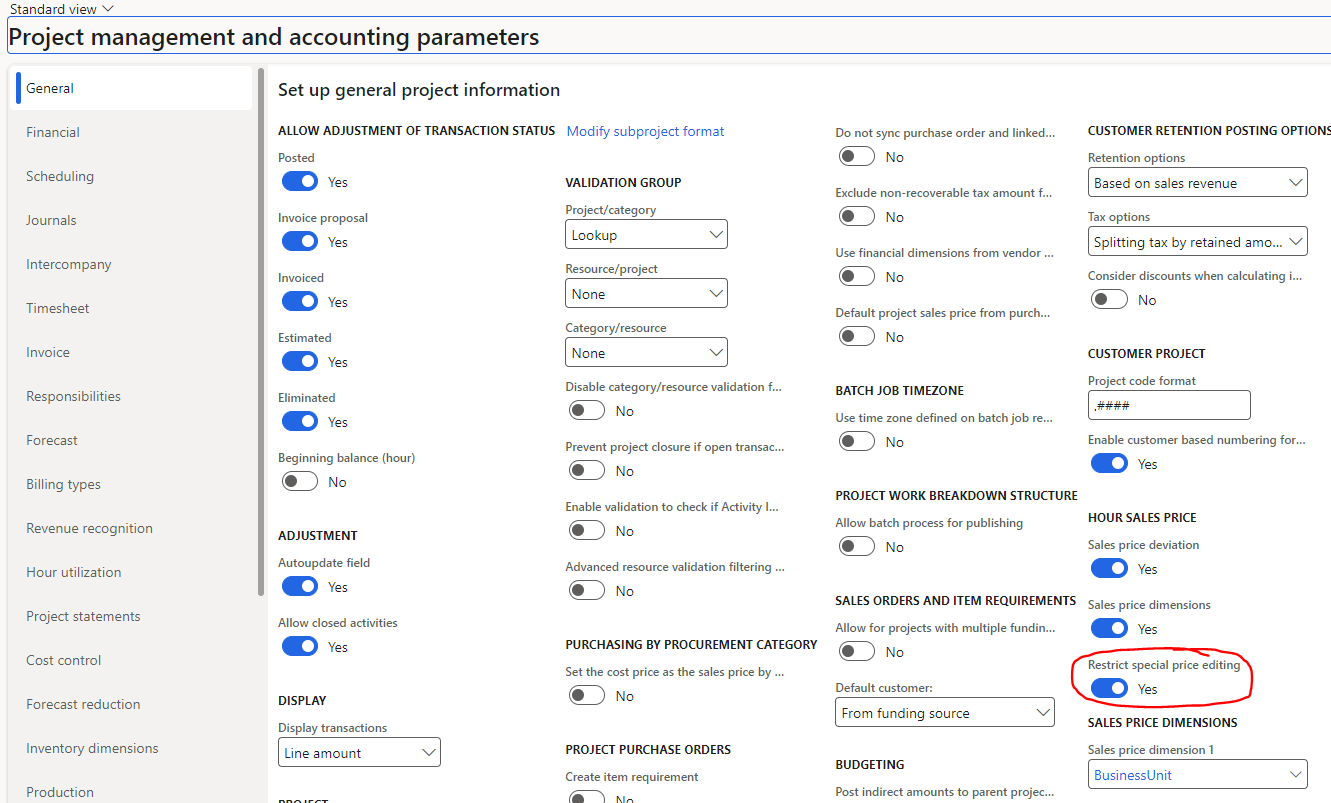
Task: Disable the Eliminated switch
Action: click(300, 421)
